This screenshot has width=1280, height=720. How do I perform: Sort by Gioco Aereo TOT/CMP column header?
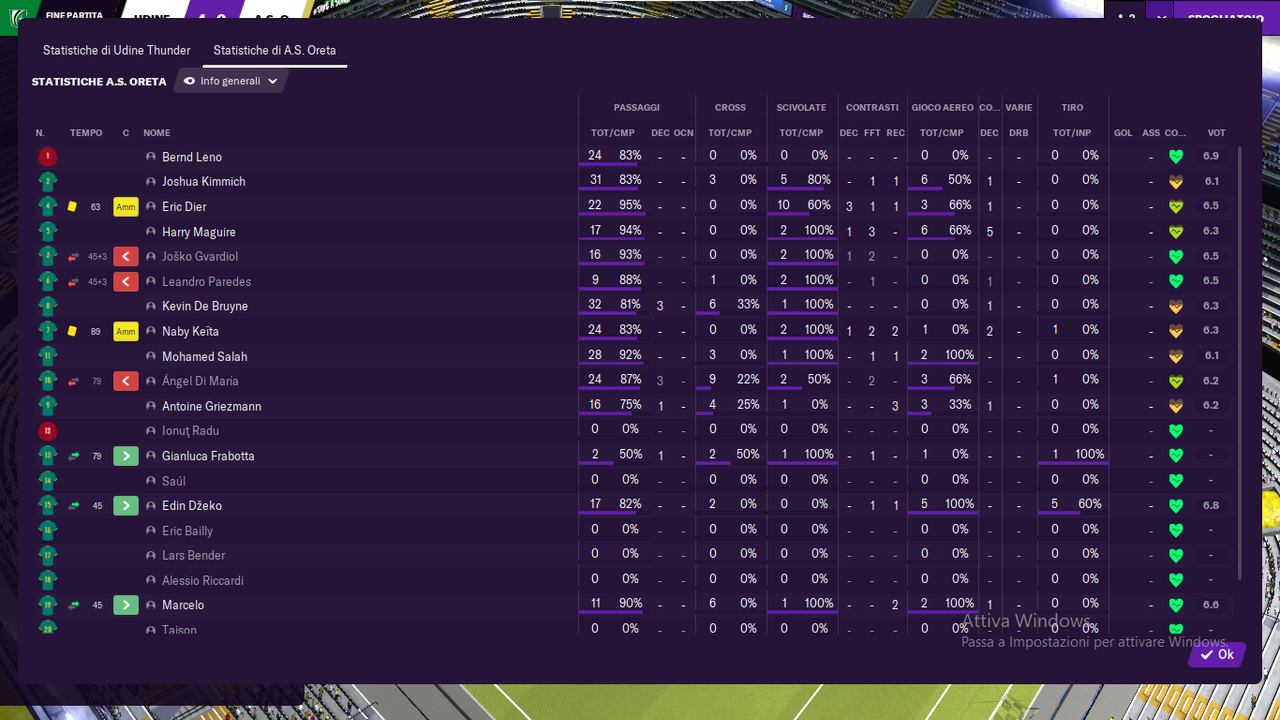942,133
